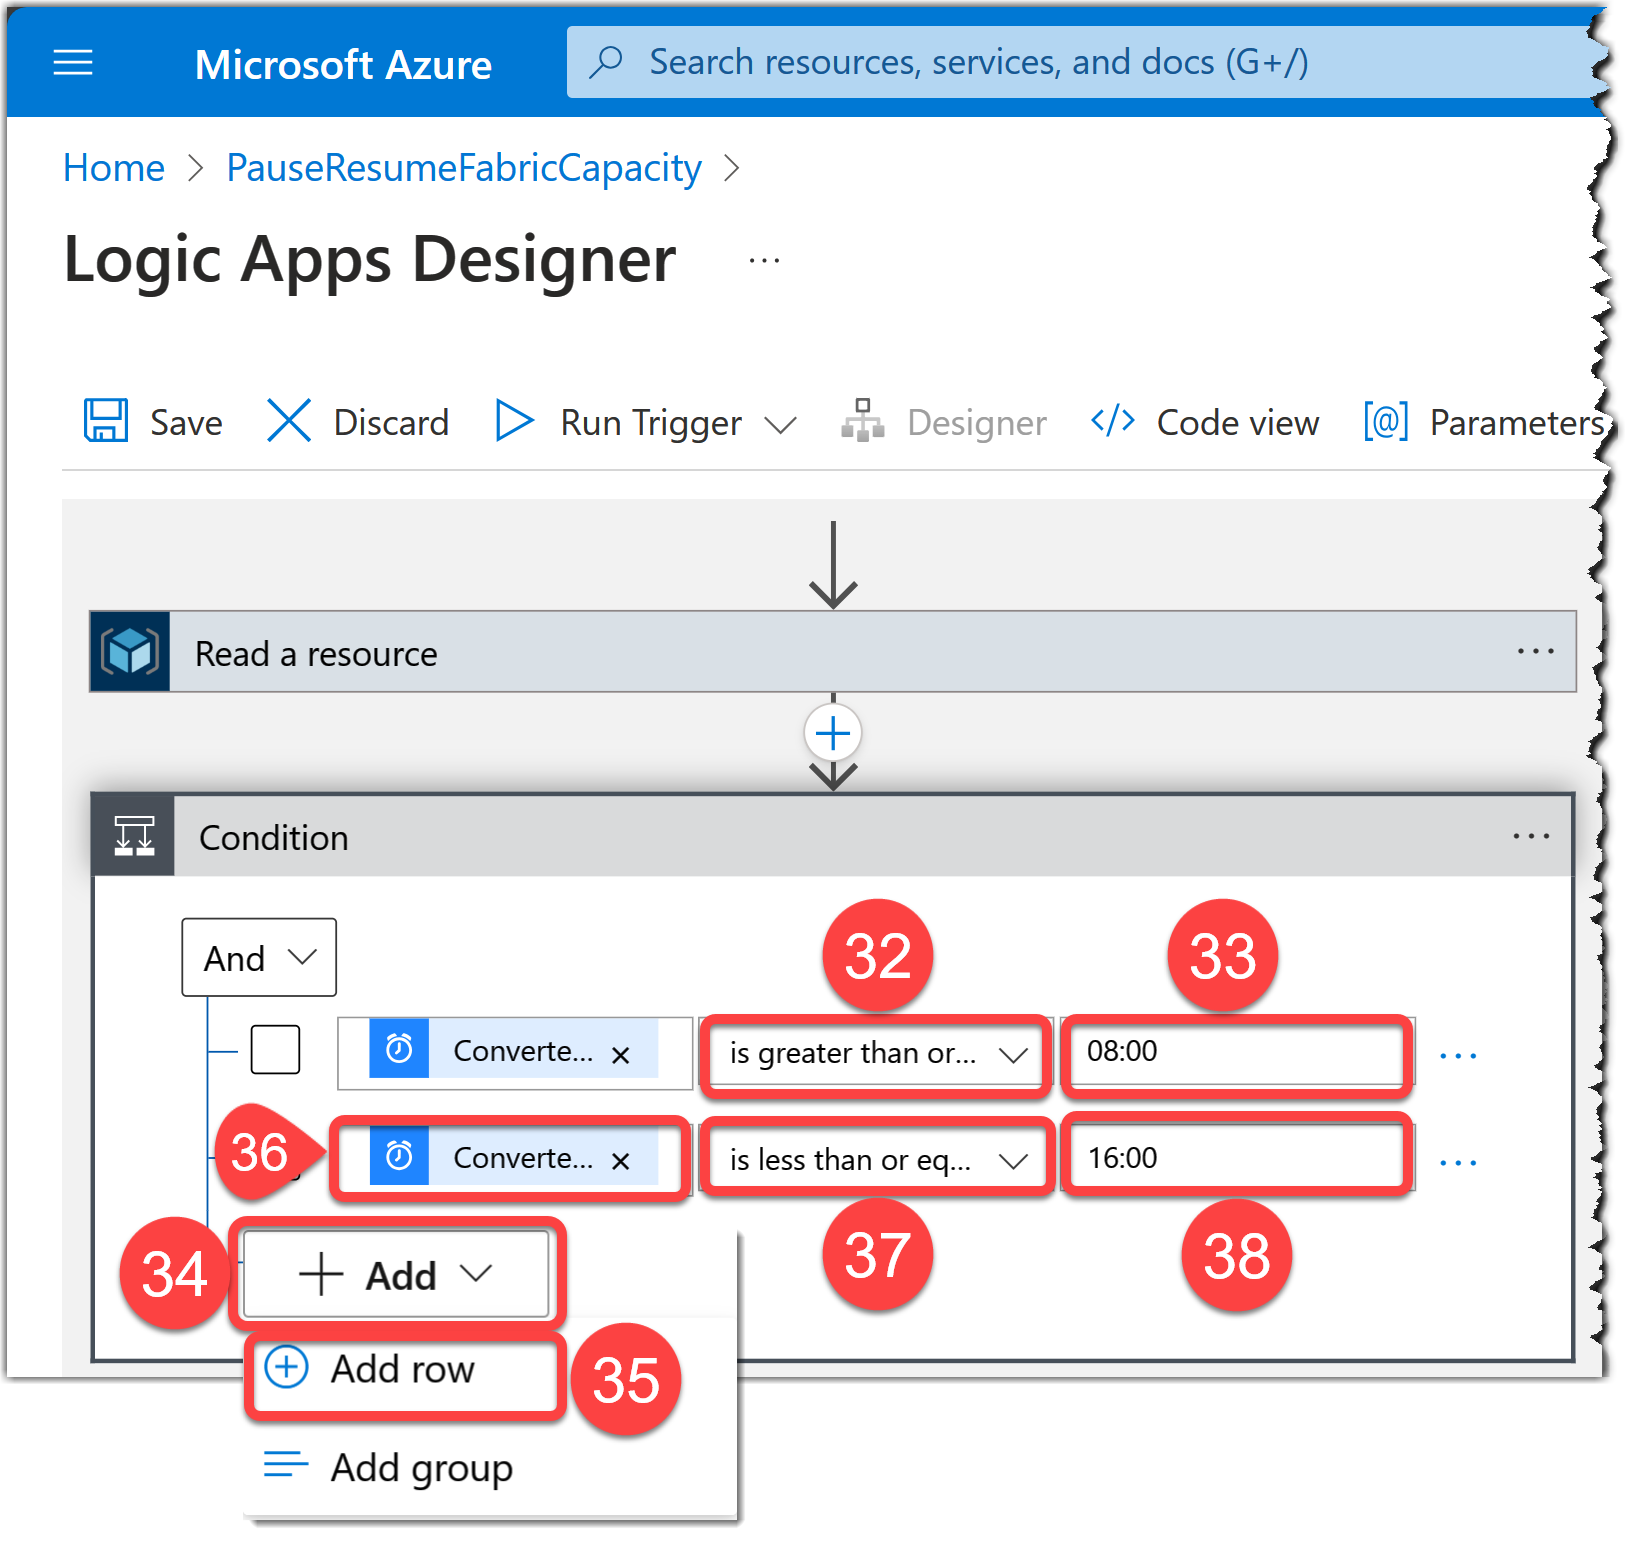This screenshot has width=1626, height=1543.
Task: Choose Add row from the menu
Action: pyautogui.click(x=403, y=1369)
